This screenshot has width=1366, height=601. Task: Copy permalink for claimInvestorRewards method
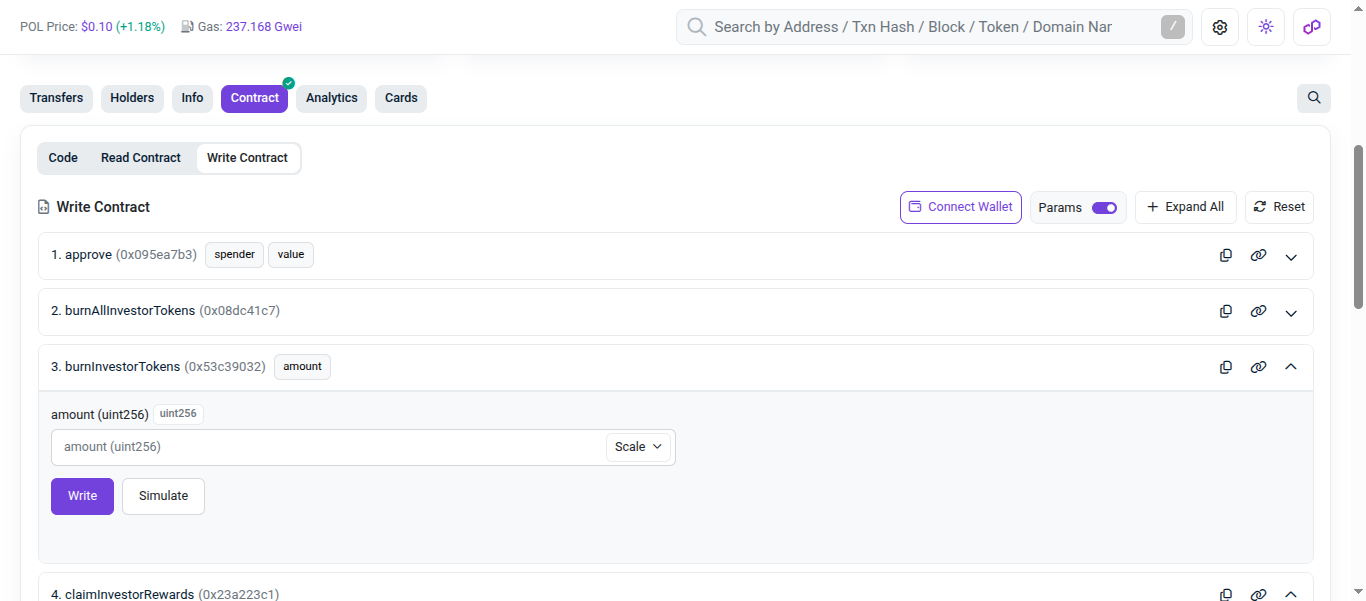1258,594
